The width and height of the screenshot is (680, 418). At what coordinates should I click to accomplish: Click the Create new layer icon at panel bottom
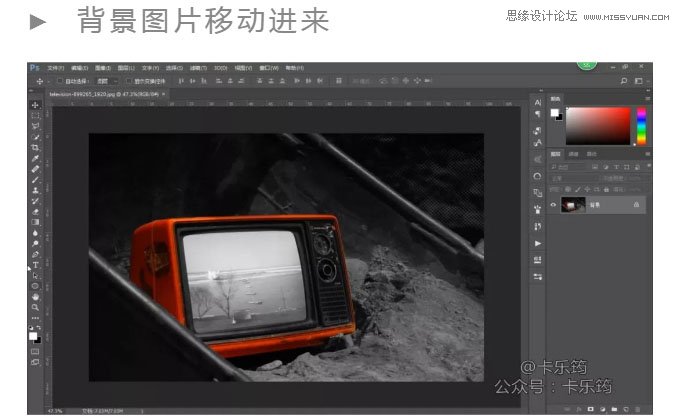(626, 409)
